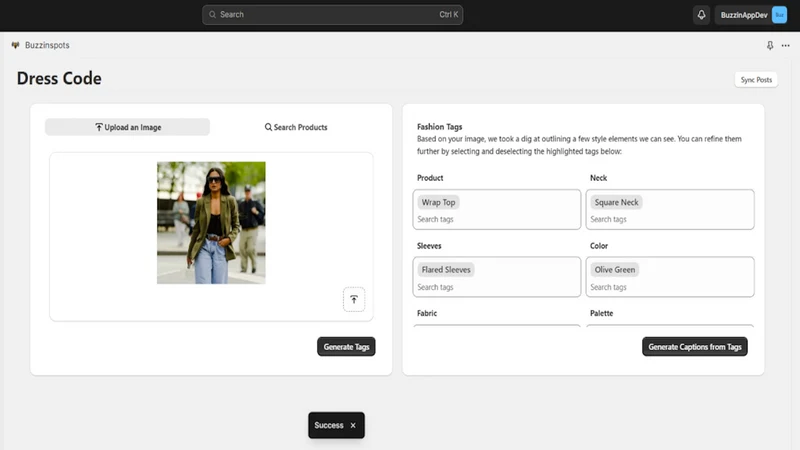The image size is (800, 450).
Task: Click the Success toast message
Action: (x=329, y=425)
